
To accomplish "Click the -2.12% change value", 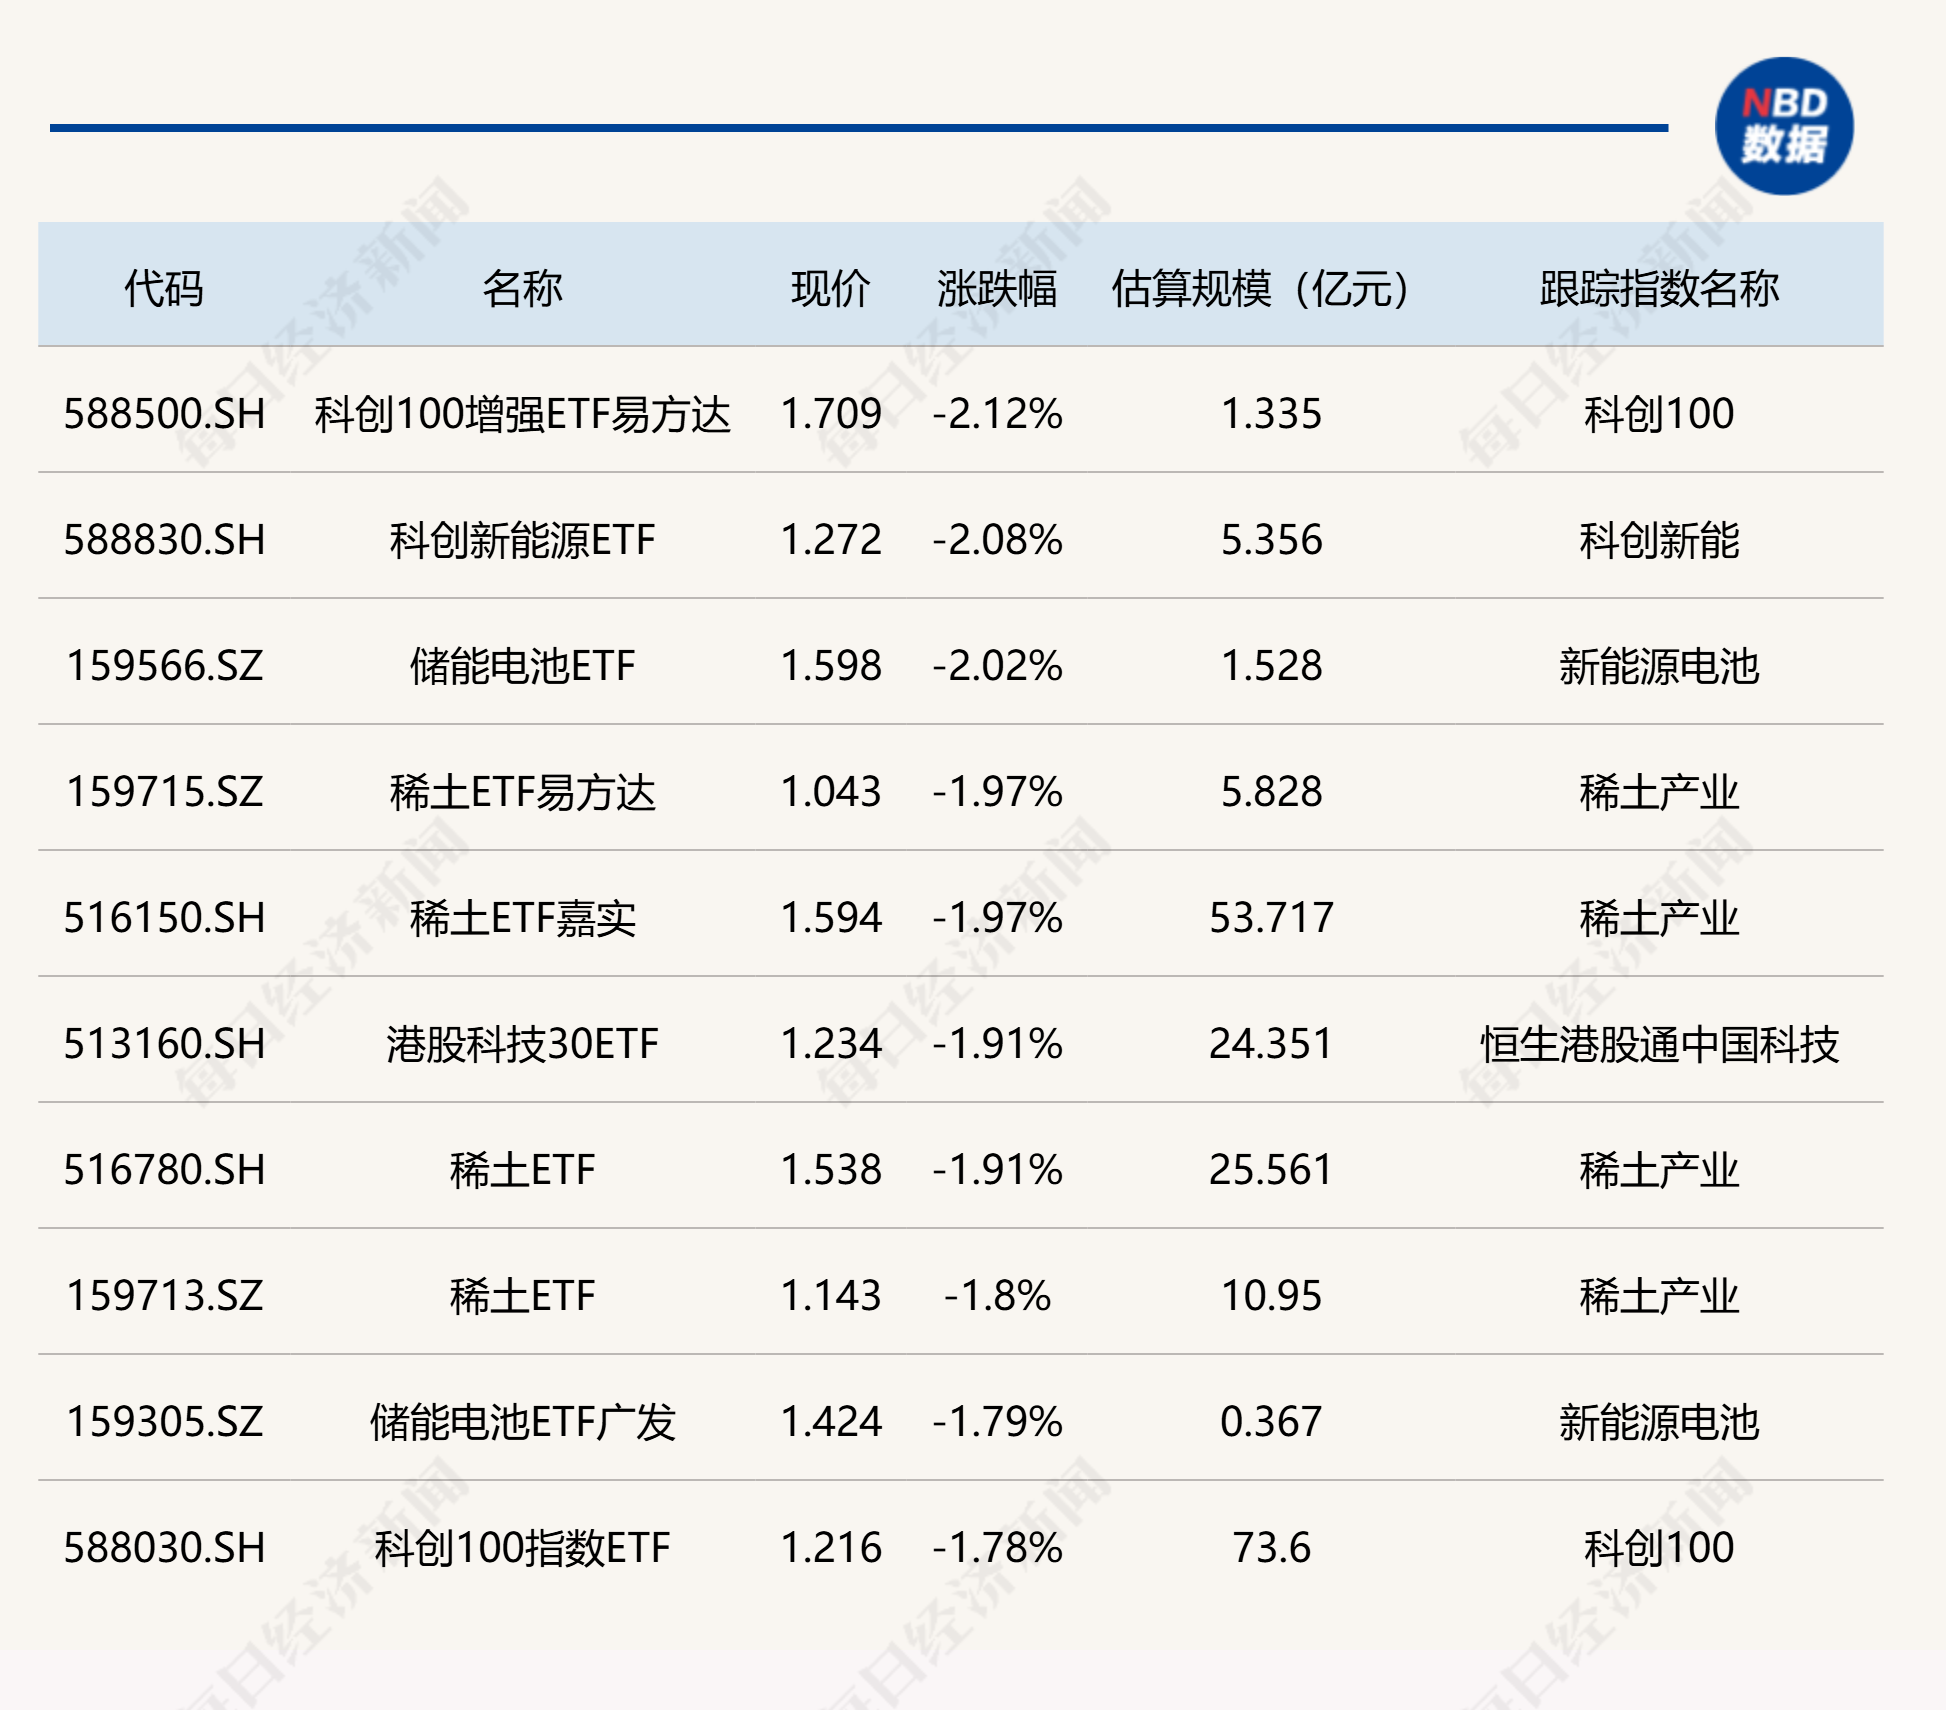I will [x=997, y=414].
